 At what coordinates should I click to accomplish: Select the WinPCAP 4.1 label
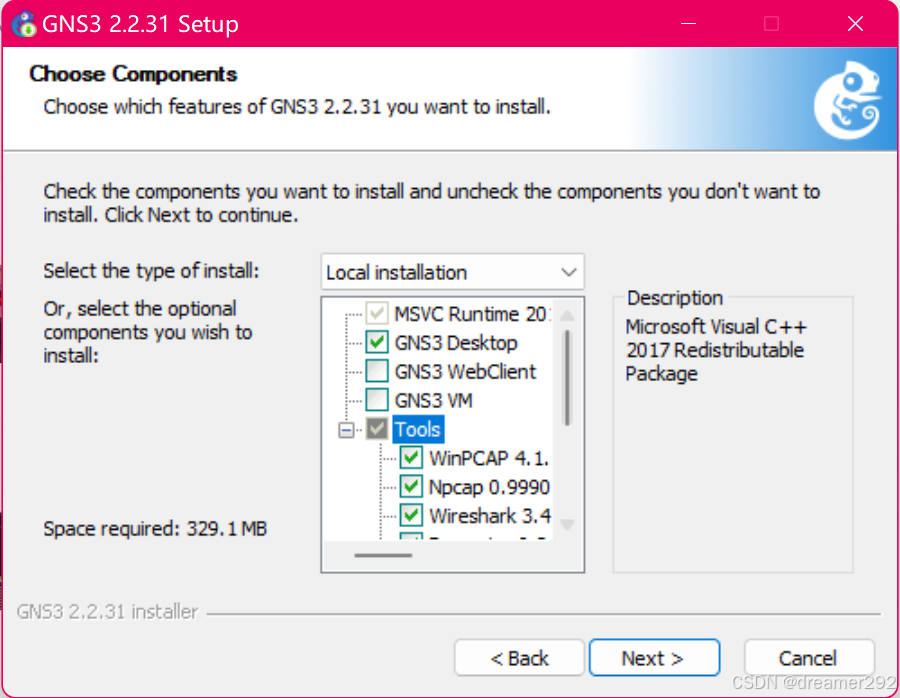489,458
